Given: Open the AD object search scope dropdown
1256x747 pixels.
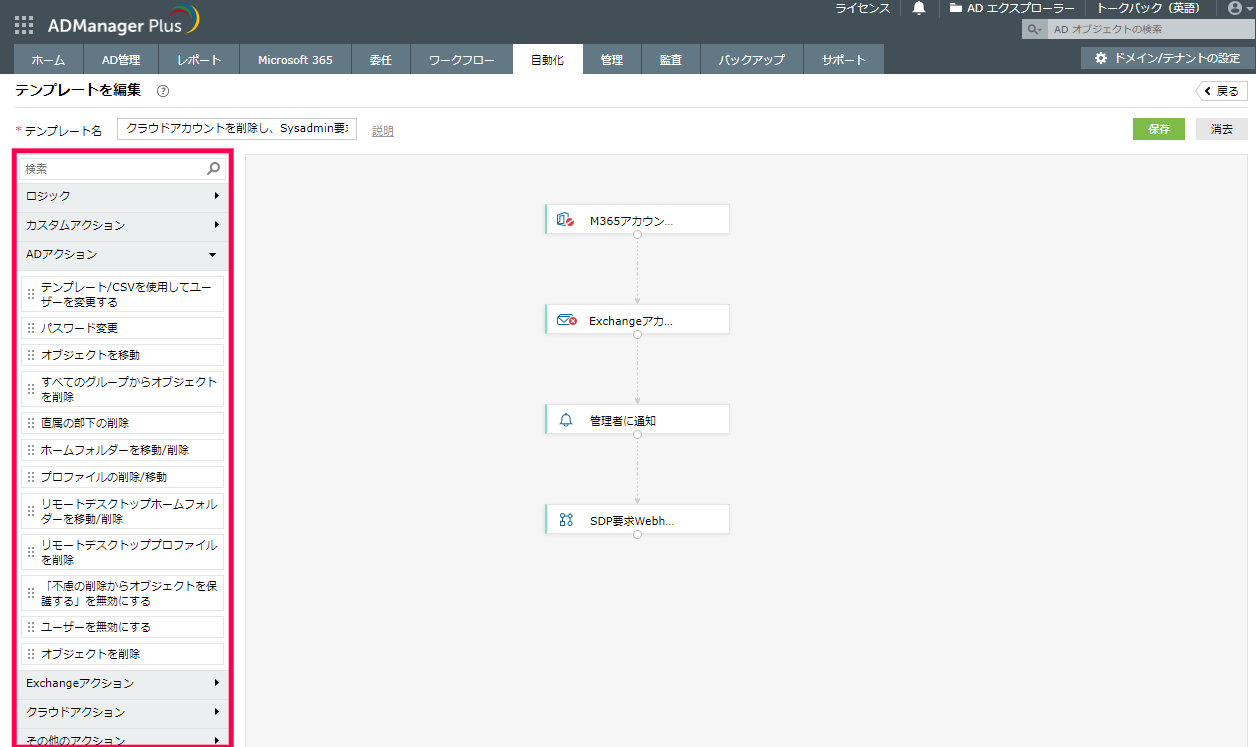Looking at the screenshot, I should [x=1035, y=30].
